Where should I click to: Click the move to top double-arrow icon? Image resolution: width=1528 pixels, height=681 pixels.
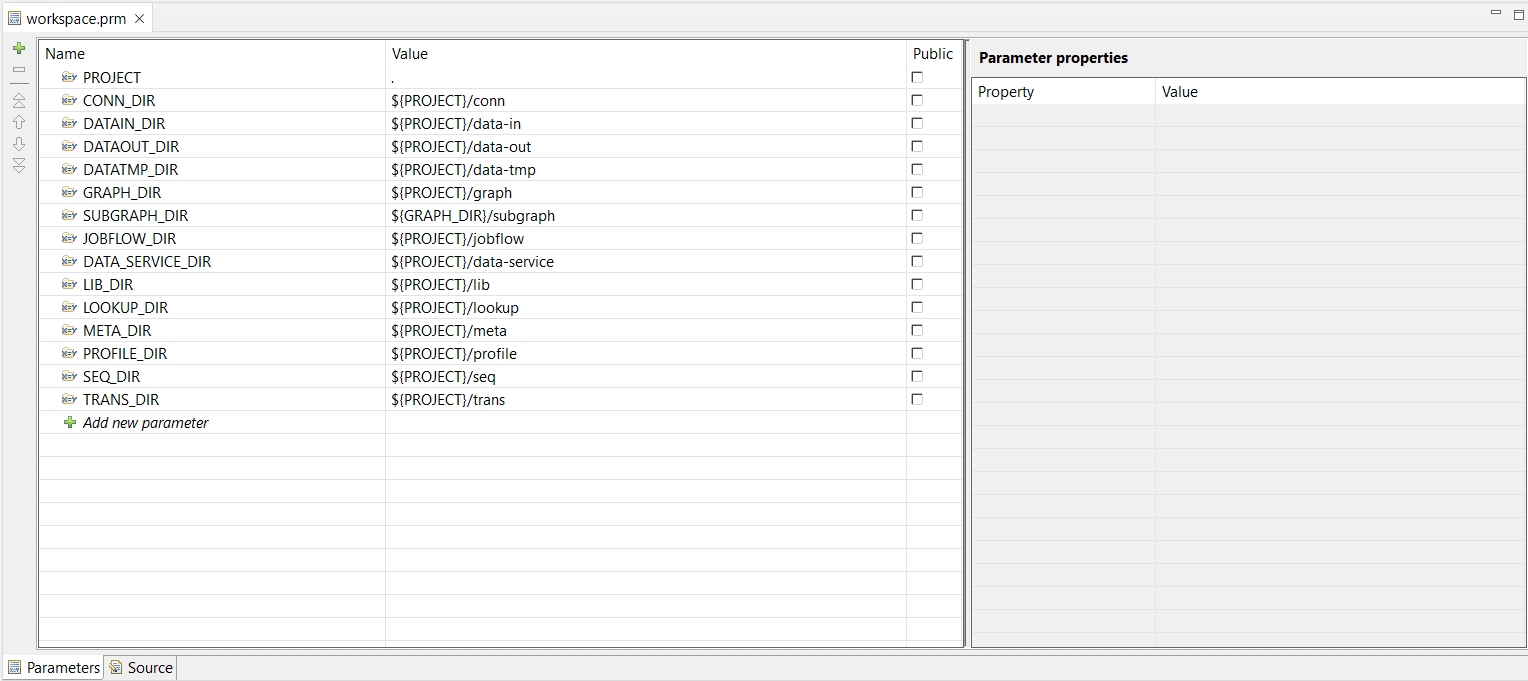(x=19, y=100)
